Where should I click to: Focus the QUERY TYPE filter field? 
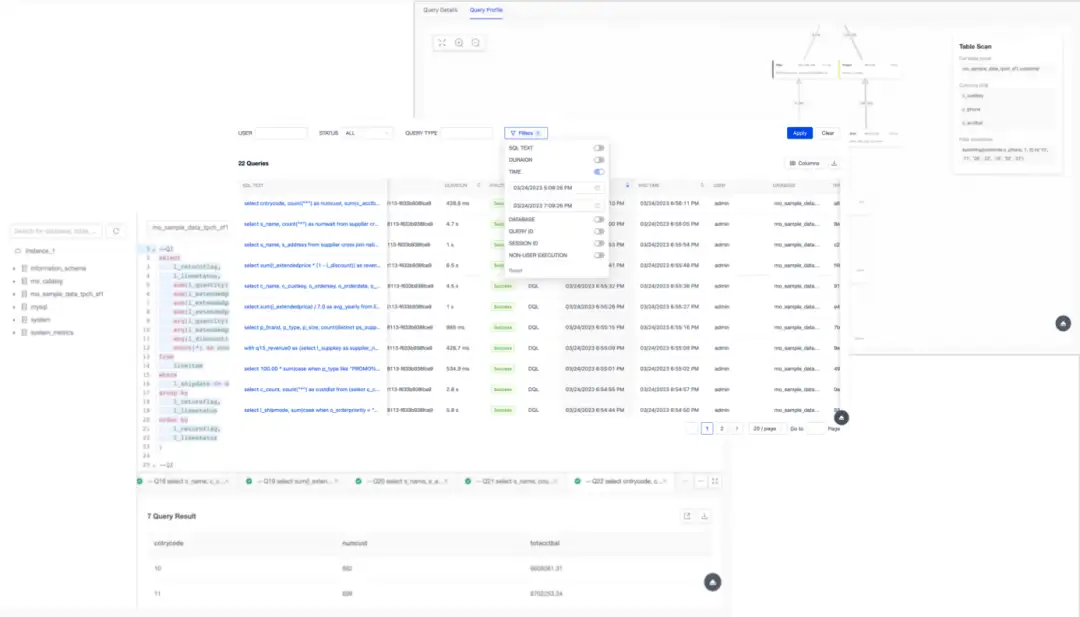click(x=467, y=133)
